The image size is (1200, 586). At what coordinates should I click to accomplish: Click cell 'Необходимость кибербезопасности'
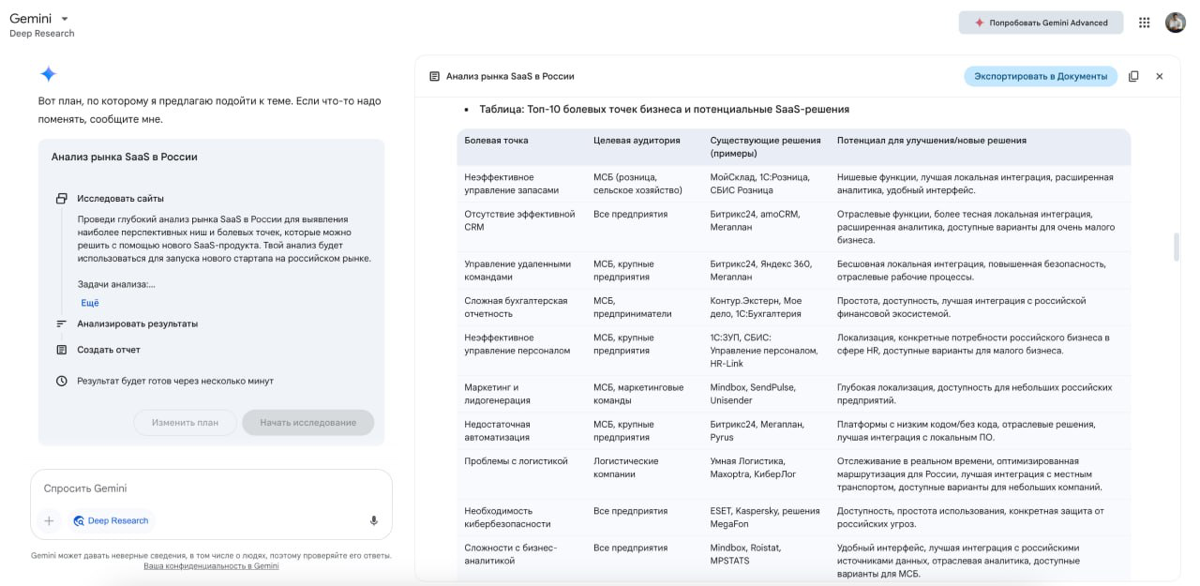(x=507, y=517)
